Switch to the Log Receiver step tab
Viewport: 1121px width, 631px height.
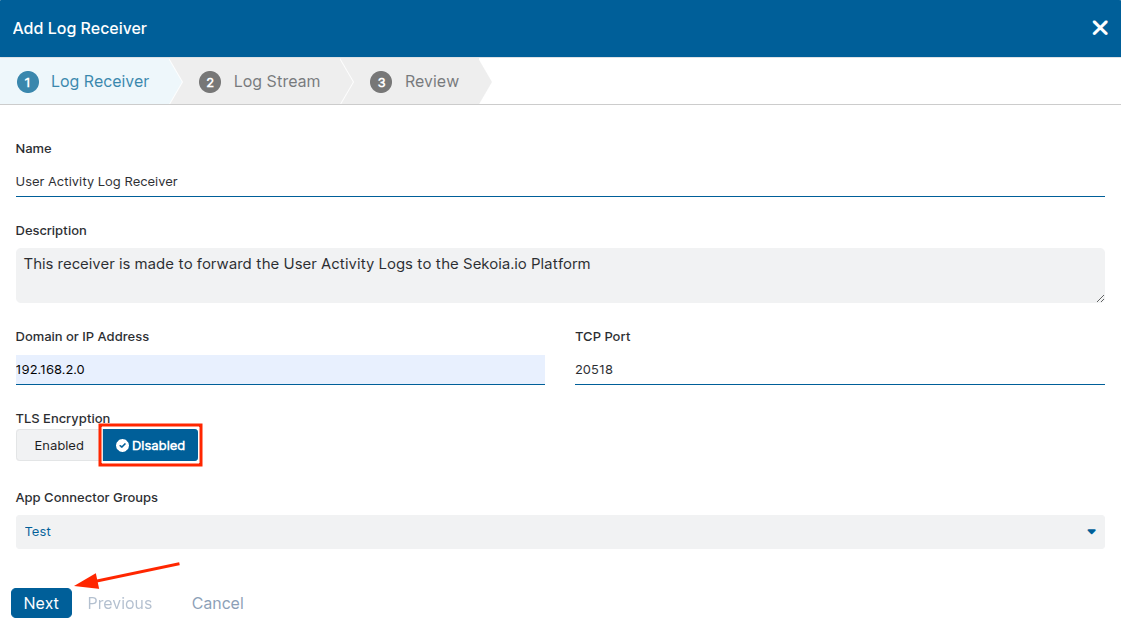point(99,82)
